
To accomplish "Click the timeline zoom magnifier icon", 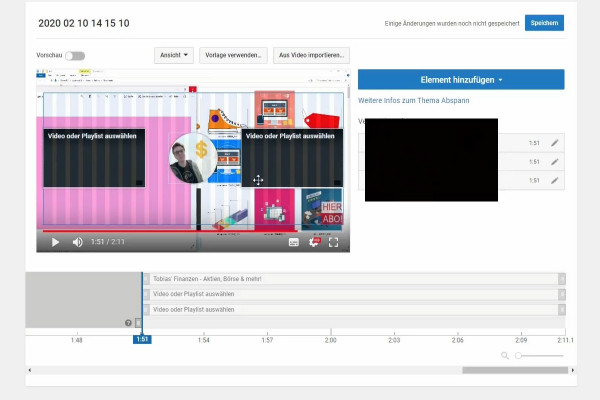I will coord(505,356).
